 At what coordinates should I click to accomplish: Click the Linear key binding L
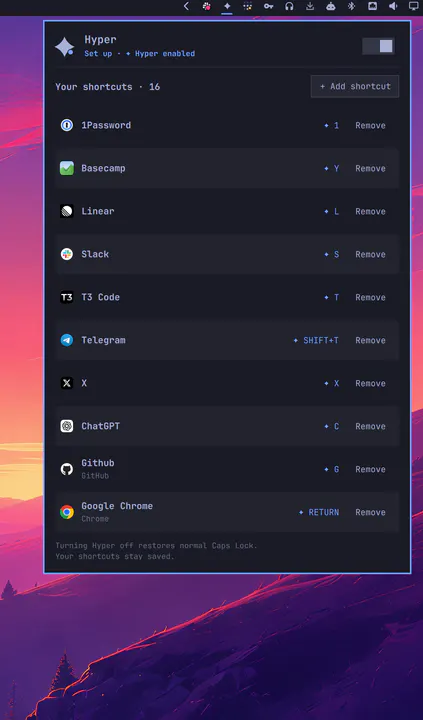point(332,211)
